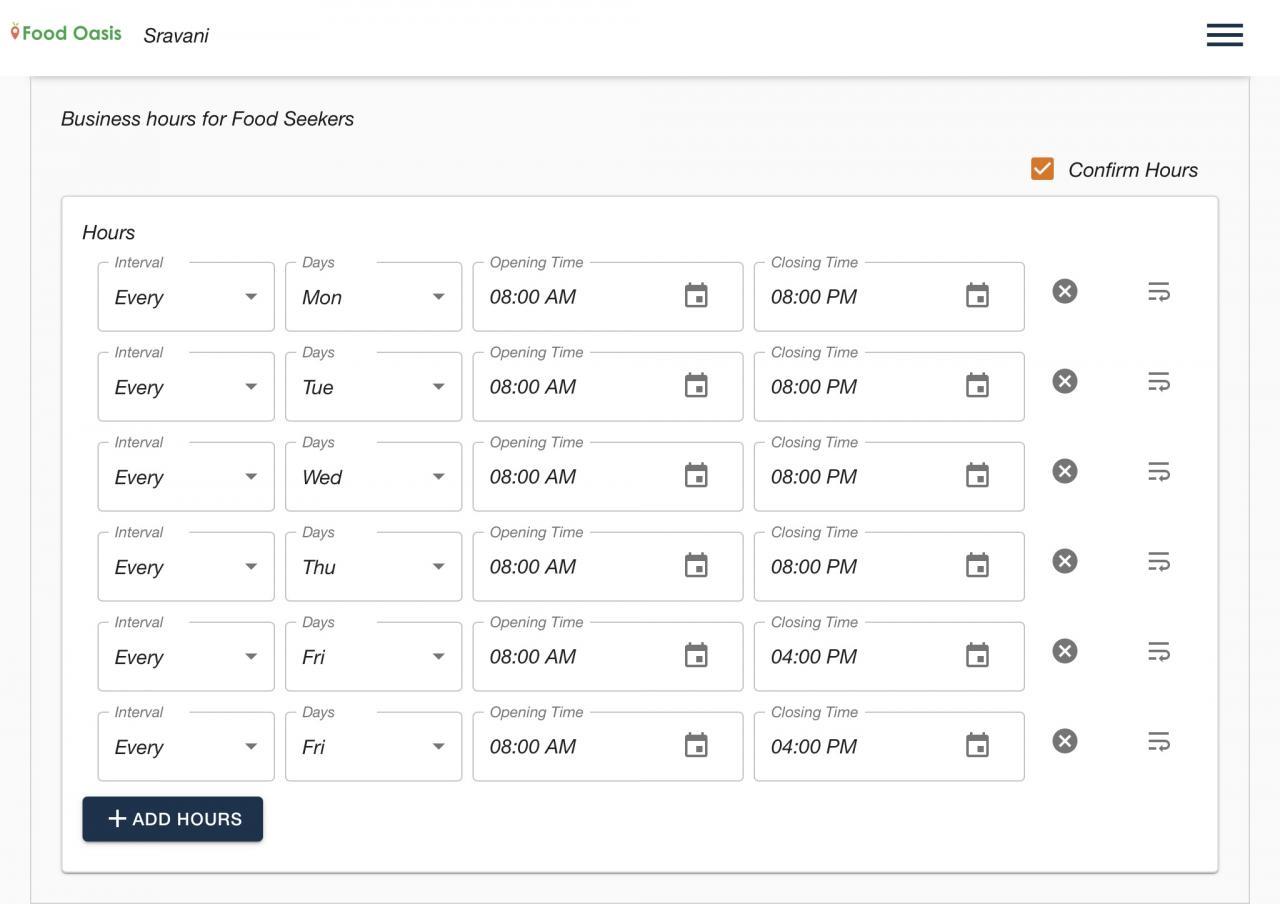The width and height of the screenshot is (1280, 904).
Task: Open time picker icon for Tue Closing Time
Action: click(x=977, y=385)
